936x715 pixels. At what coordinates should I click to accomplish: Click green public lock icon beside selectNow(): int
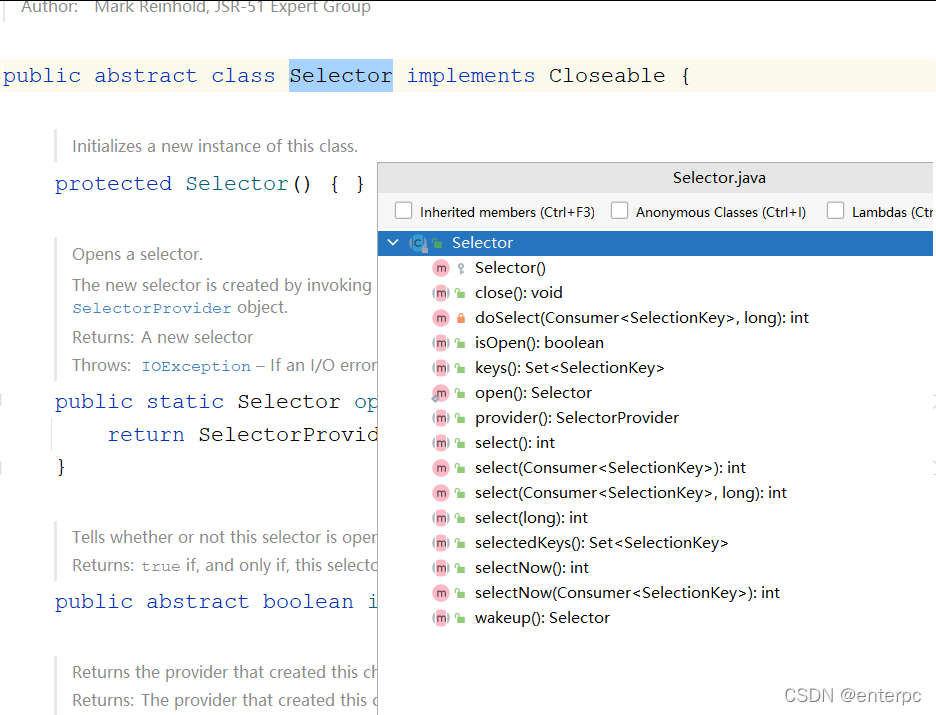point(460,568)
